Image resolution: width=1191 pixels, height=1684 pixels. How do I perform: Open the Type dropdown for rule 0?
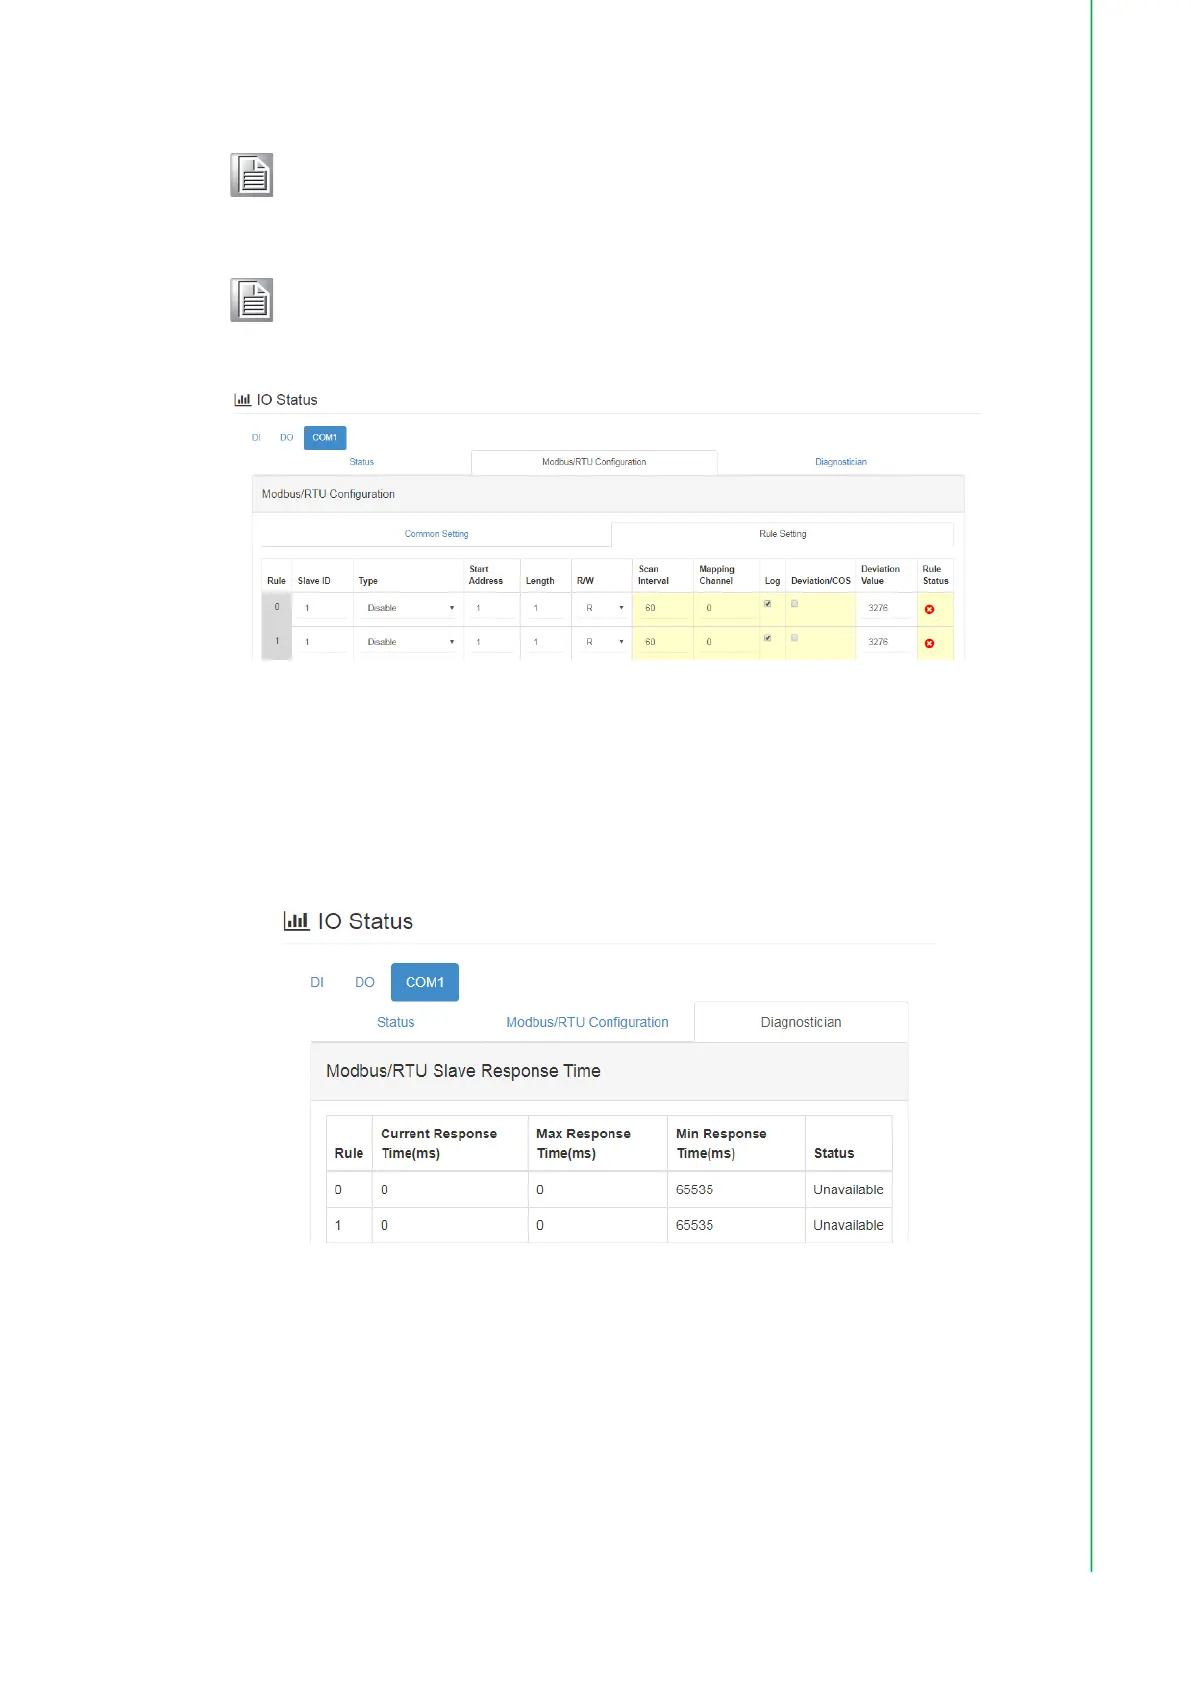click(x=409, y=608)
